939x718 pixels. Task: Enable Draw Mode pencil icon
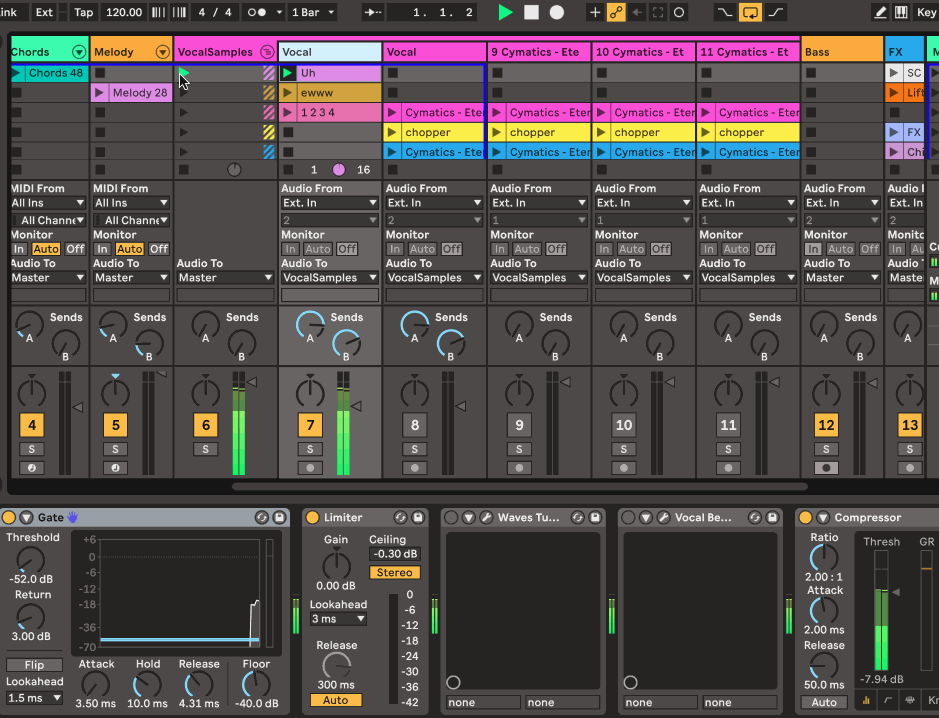tap(880, 12)
